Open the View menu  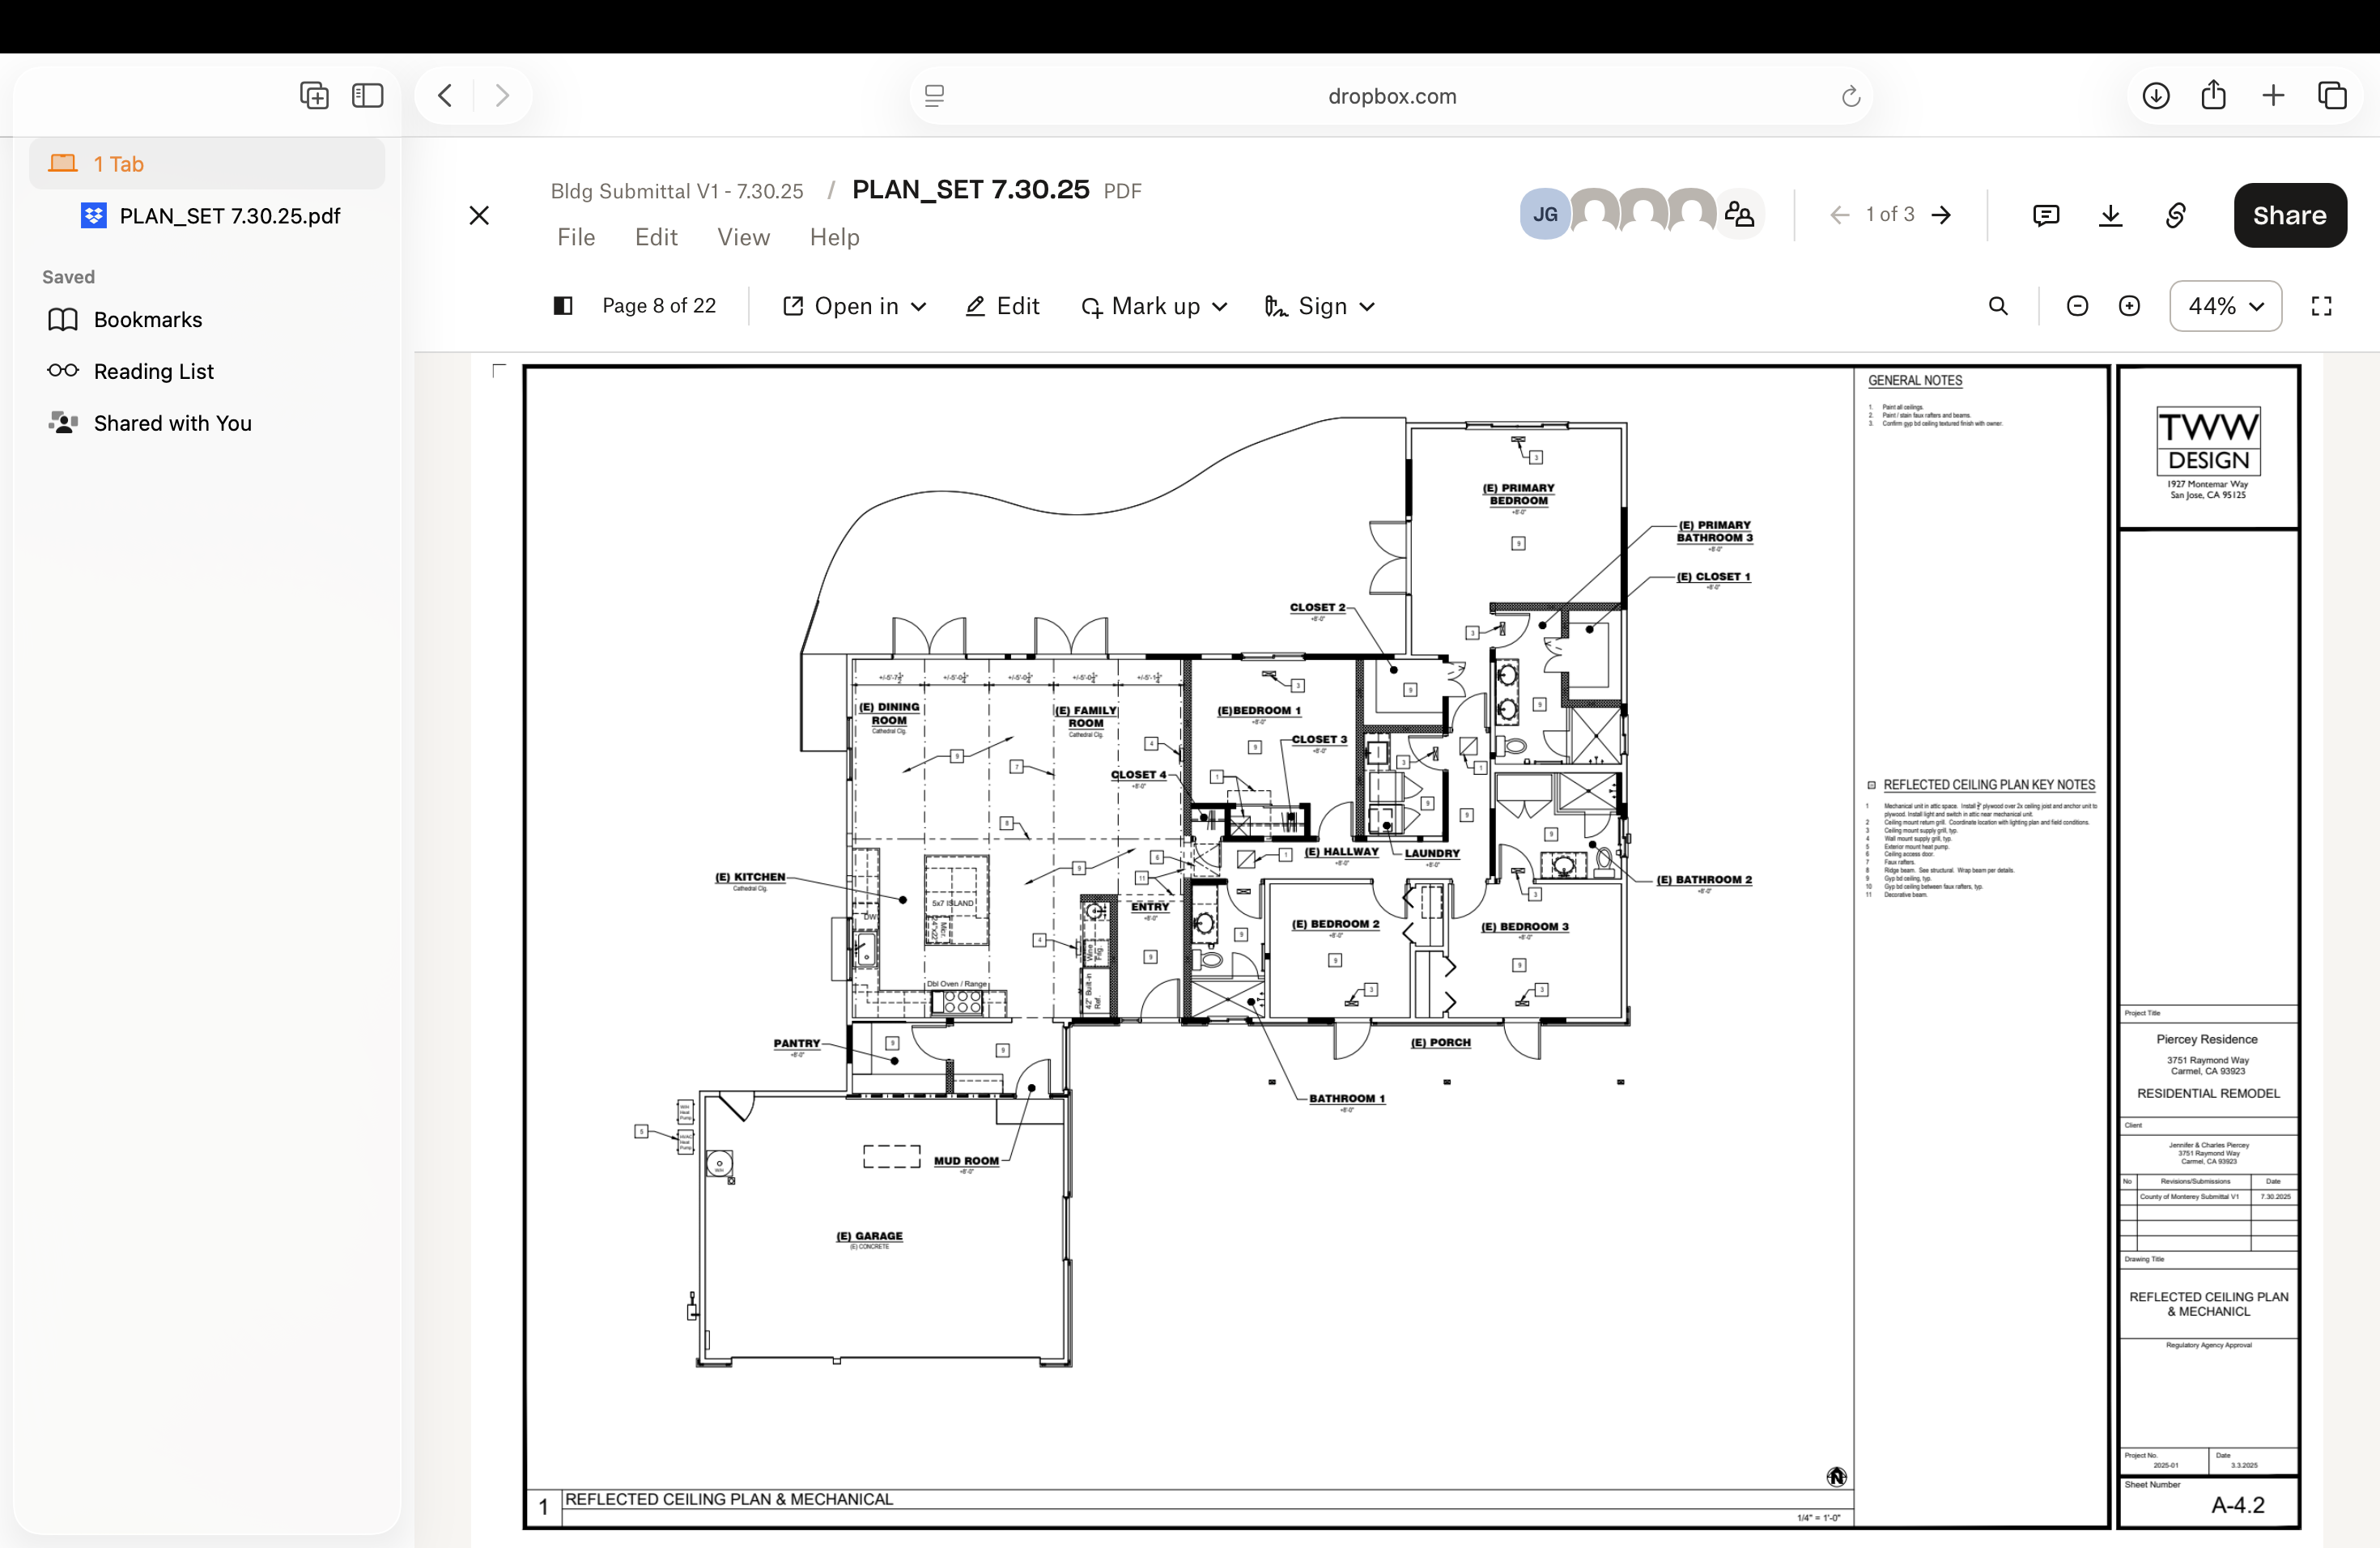pyautogui.click(x=743, y=237)
